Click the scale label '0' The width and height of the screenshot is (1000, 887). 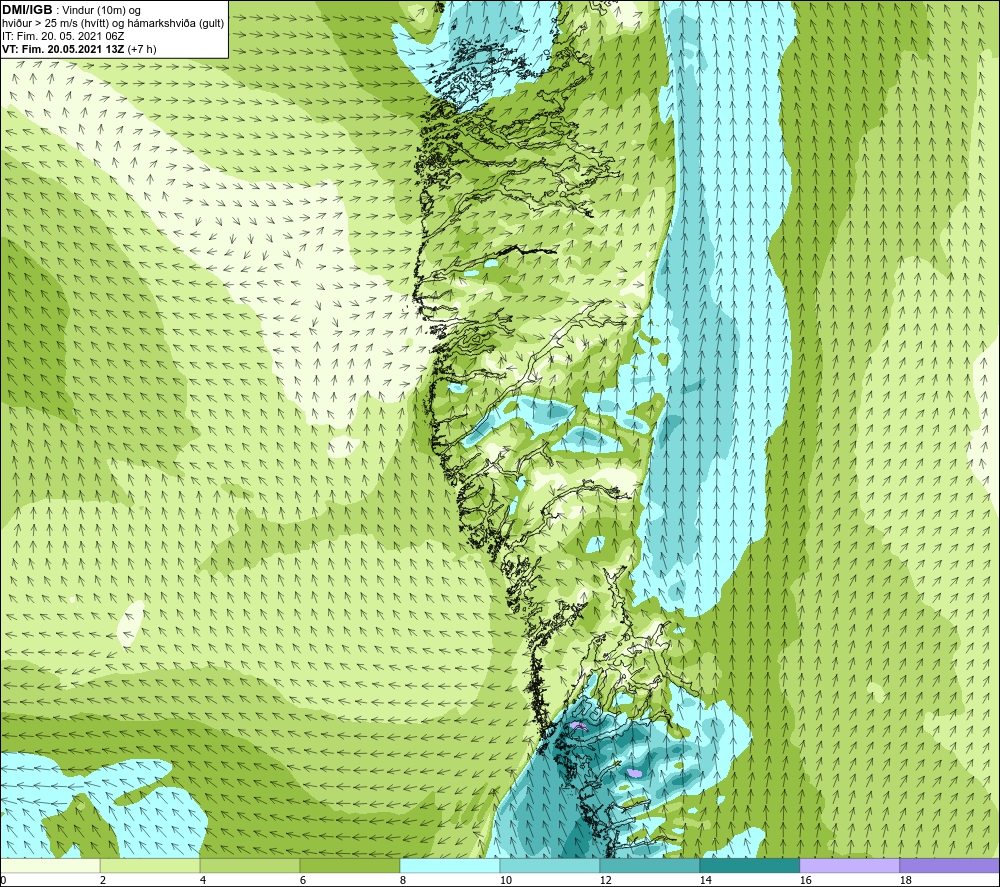click(x=3, y=881)
